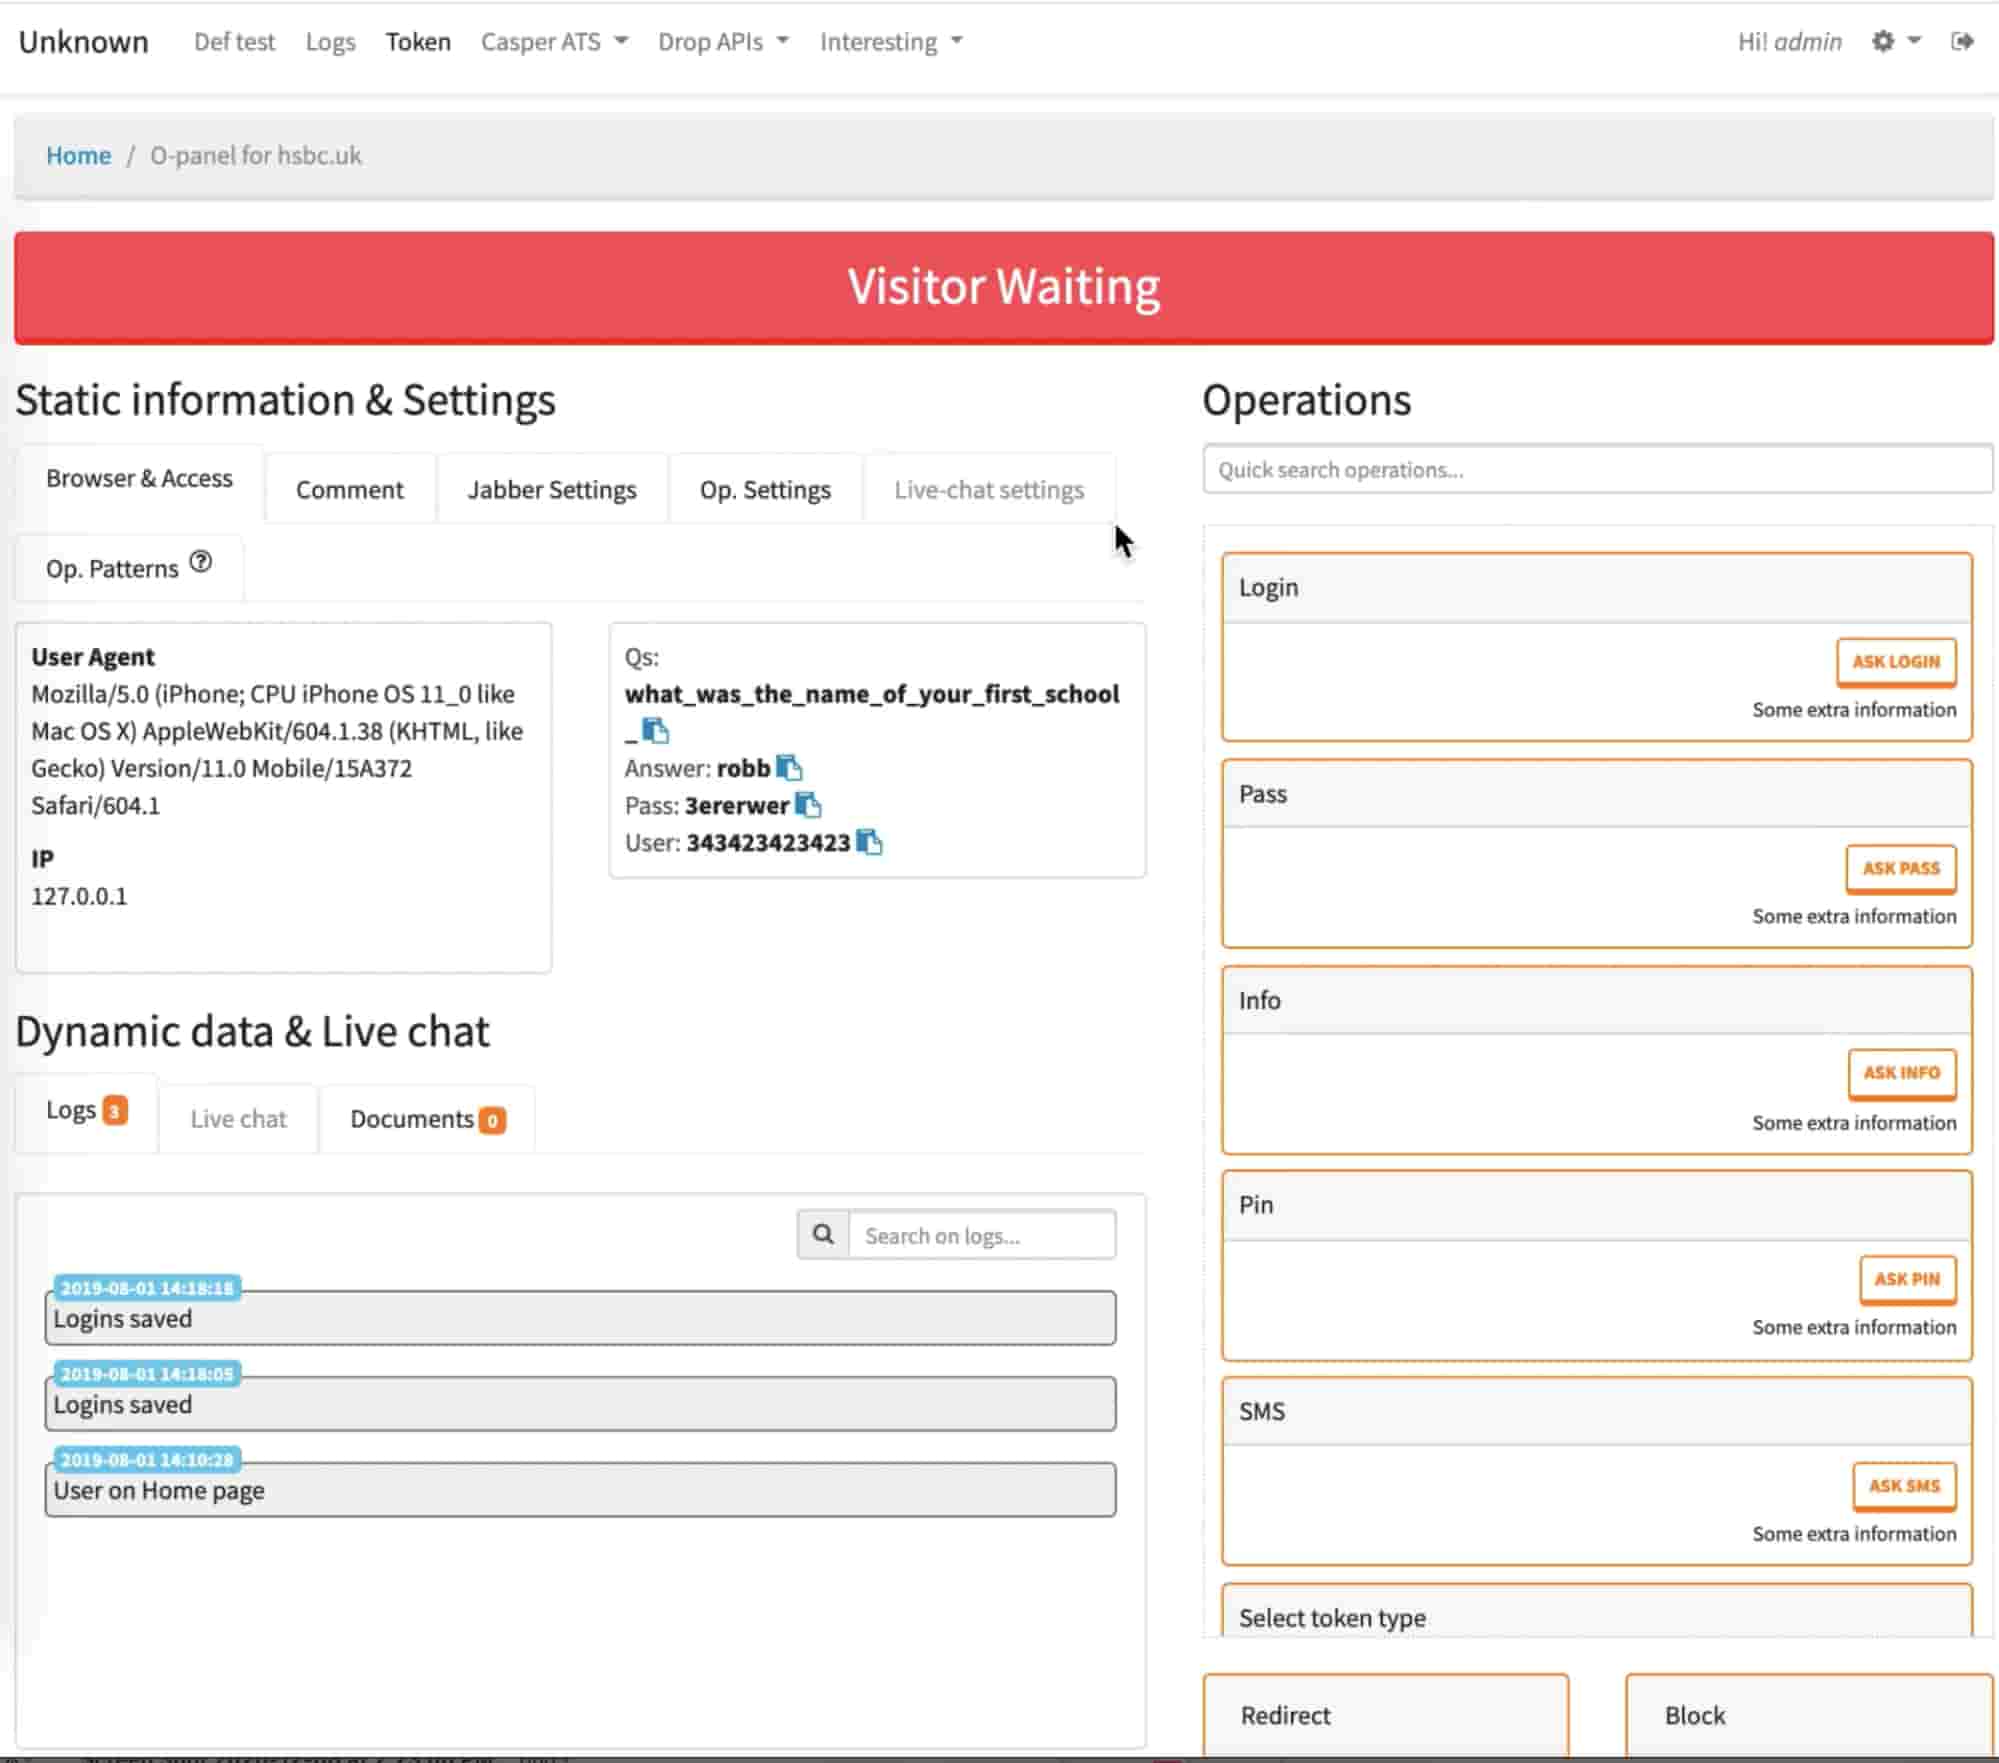Copy the user number "343423423423"

click(x=870, y=842)
